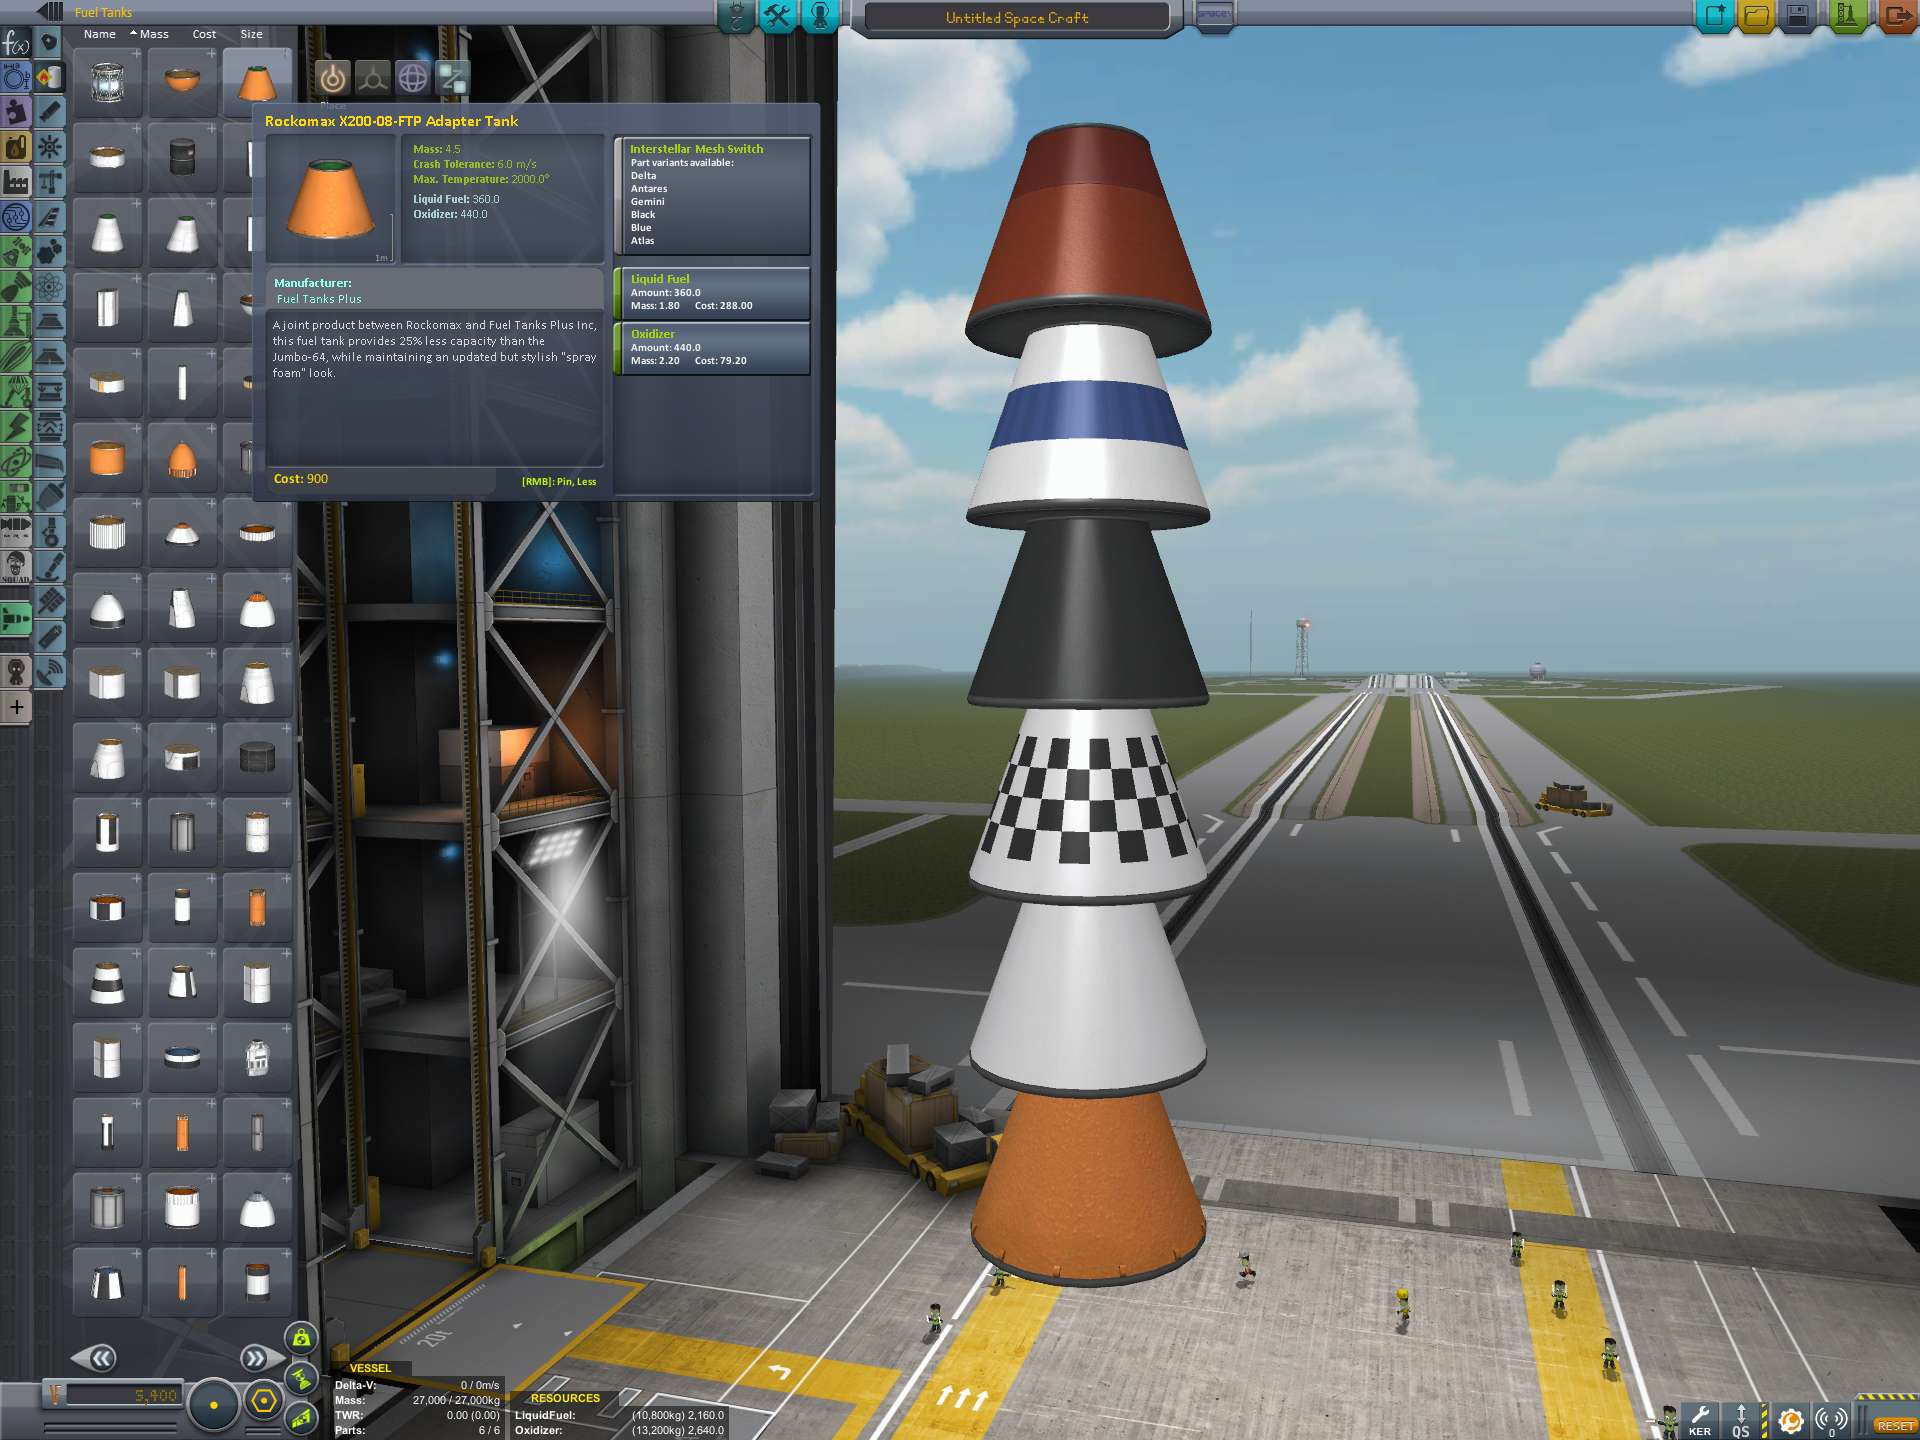
Task: Sort parts by the Size column
Action: [251, 33]
